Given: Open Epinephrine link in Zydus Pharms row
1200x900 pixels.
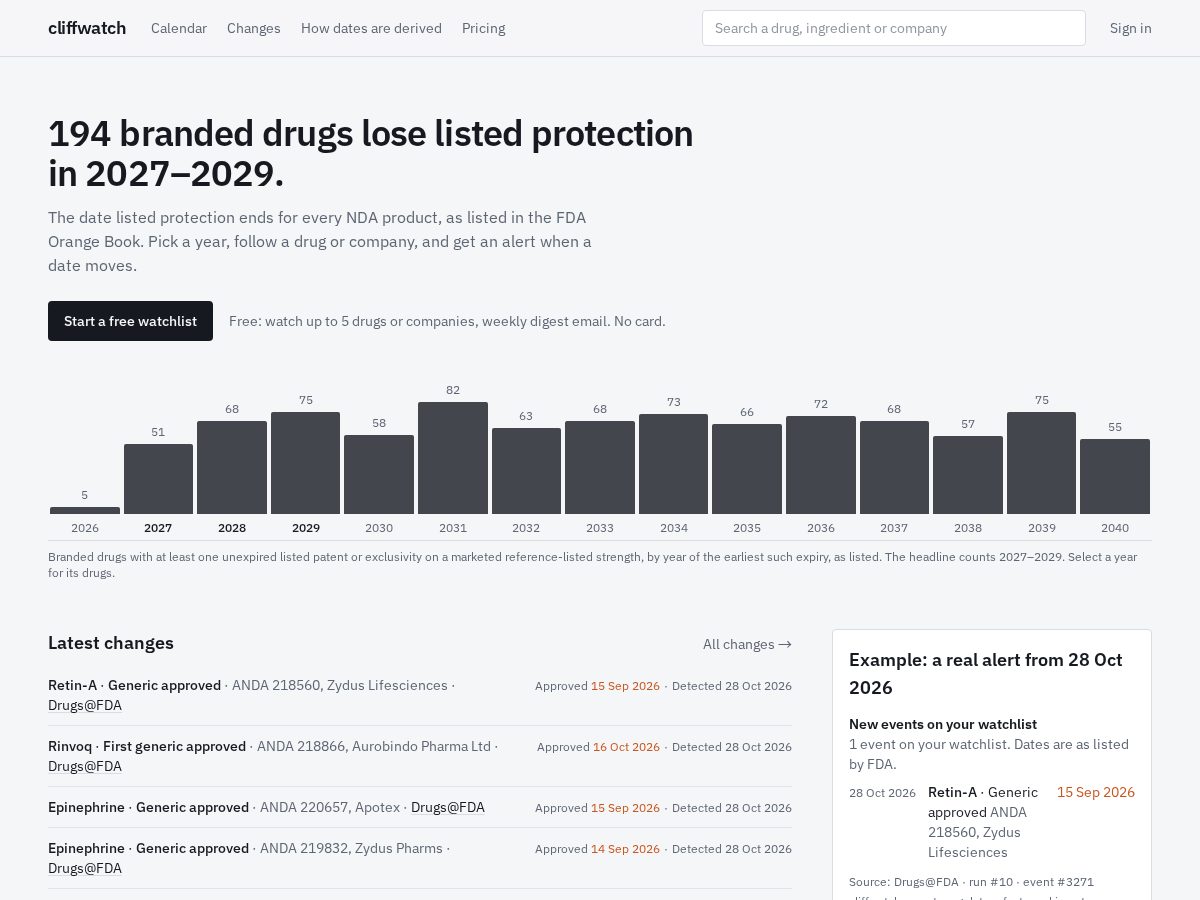Looking at the screenshot, I should point(86,848).
